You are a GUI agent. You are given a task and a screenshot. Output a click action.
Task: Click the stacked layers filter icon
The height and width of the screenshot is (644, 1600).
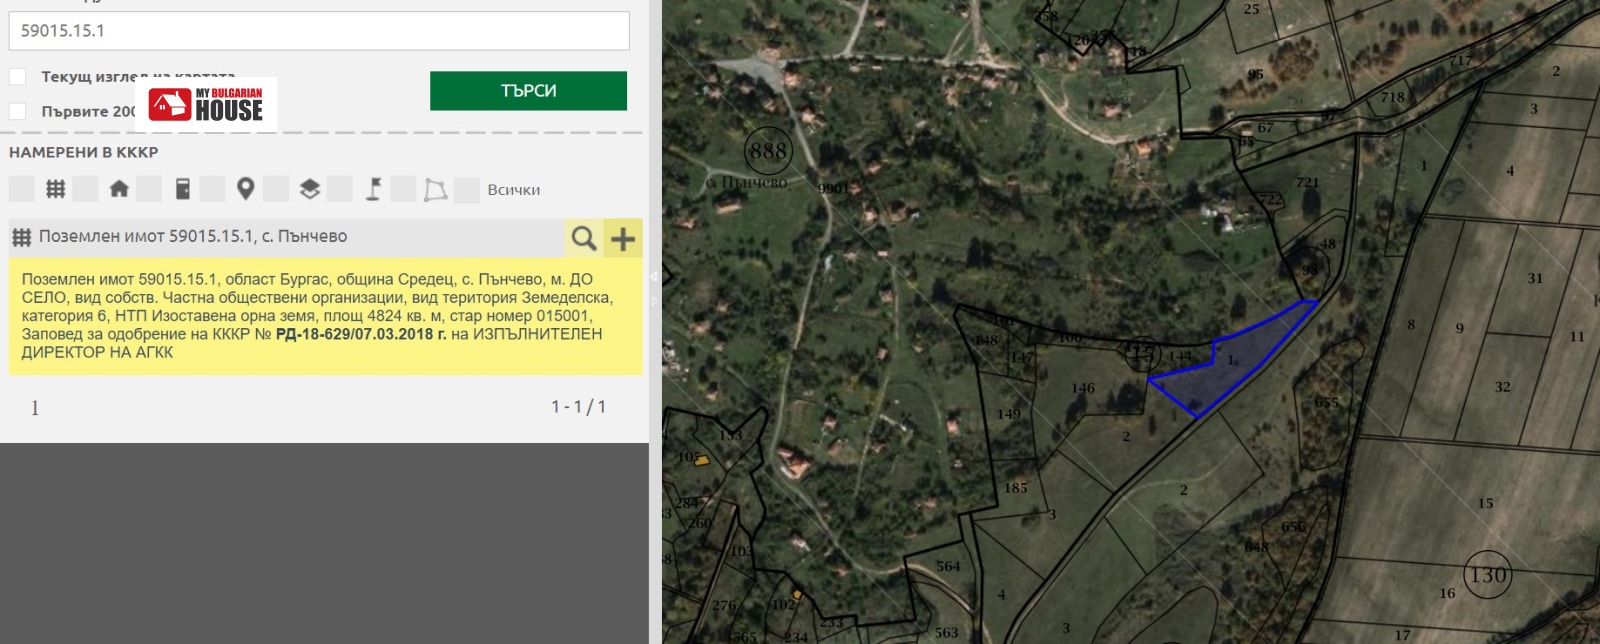310,189
